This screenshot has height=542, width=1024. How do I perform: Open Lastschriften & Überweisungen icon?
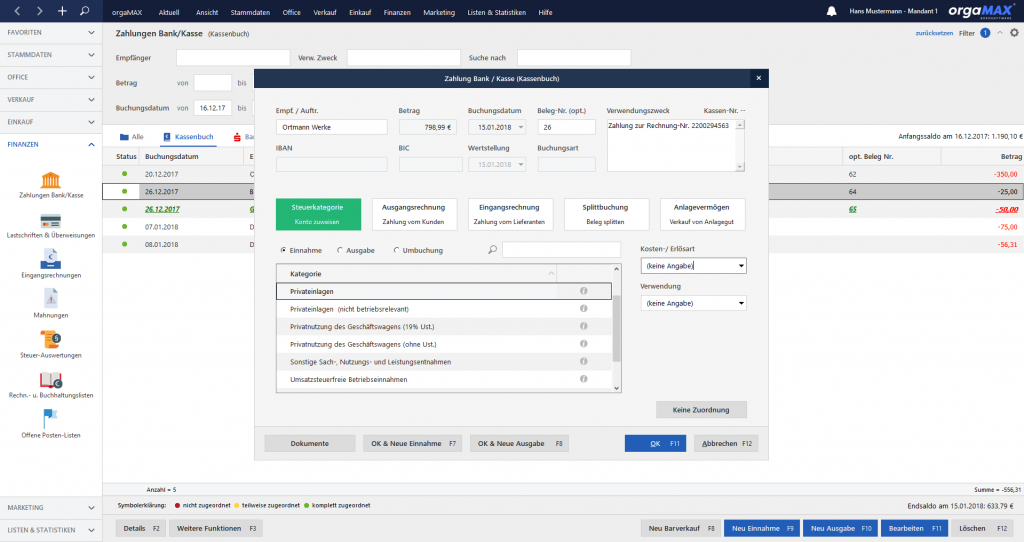click(x=51, y=221)
